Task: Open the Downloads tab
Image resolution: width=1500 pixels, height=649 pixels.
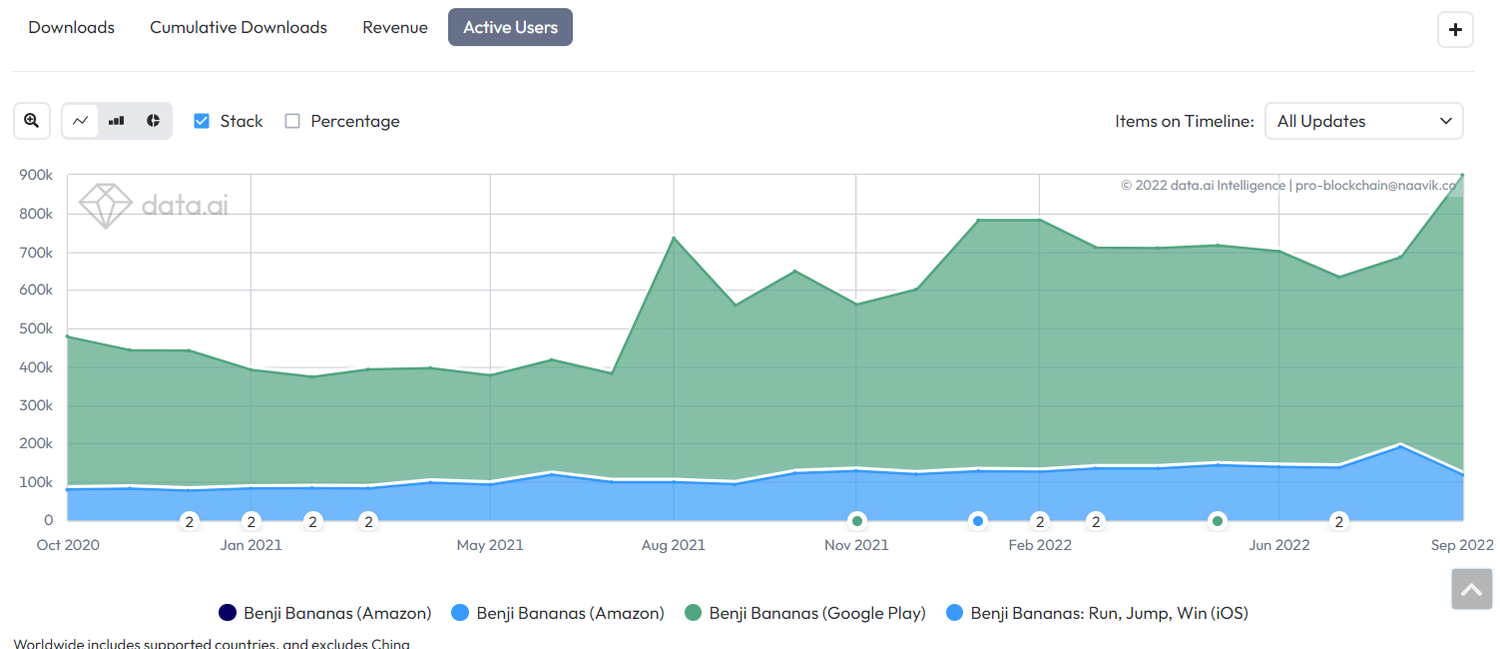Action: pos(71,28)
